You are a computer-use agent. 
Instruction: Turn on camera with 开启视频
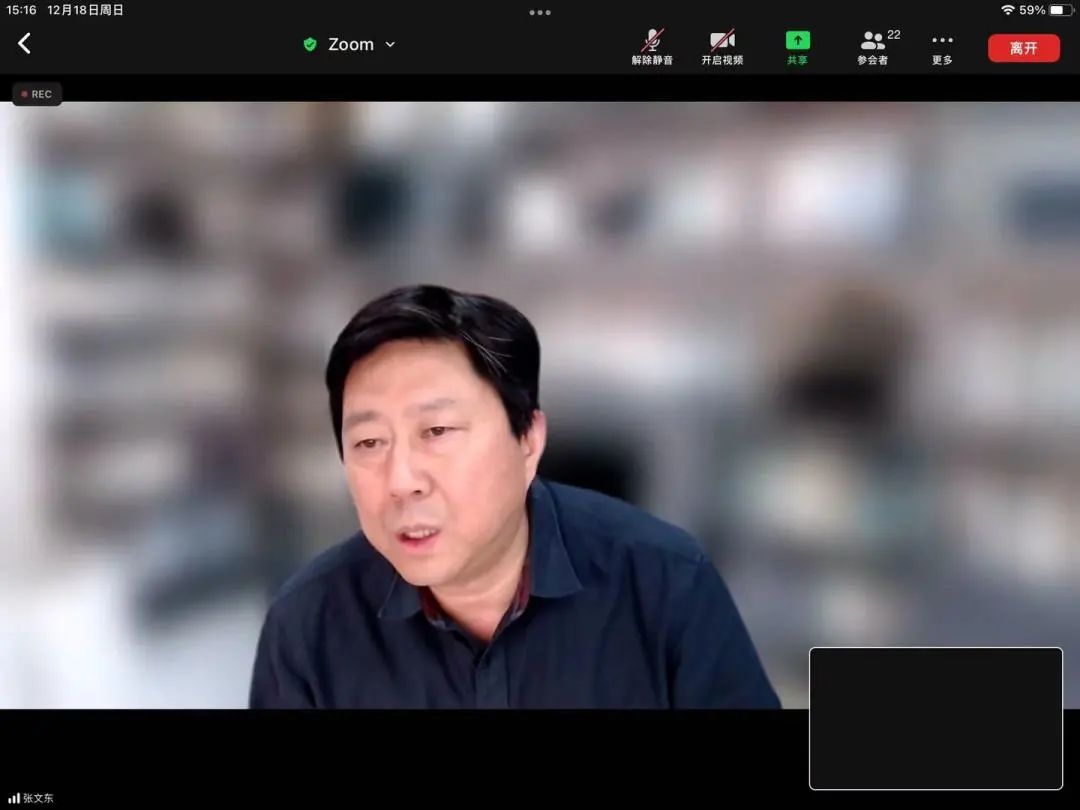[x=722, y=47]
